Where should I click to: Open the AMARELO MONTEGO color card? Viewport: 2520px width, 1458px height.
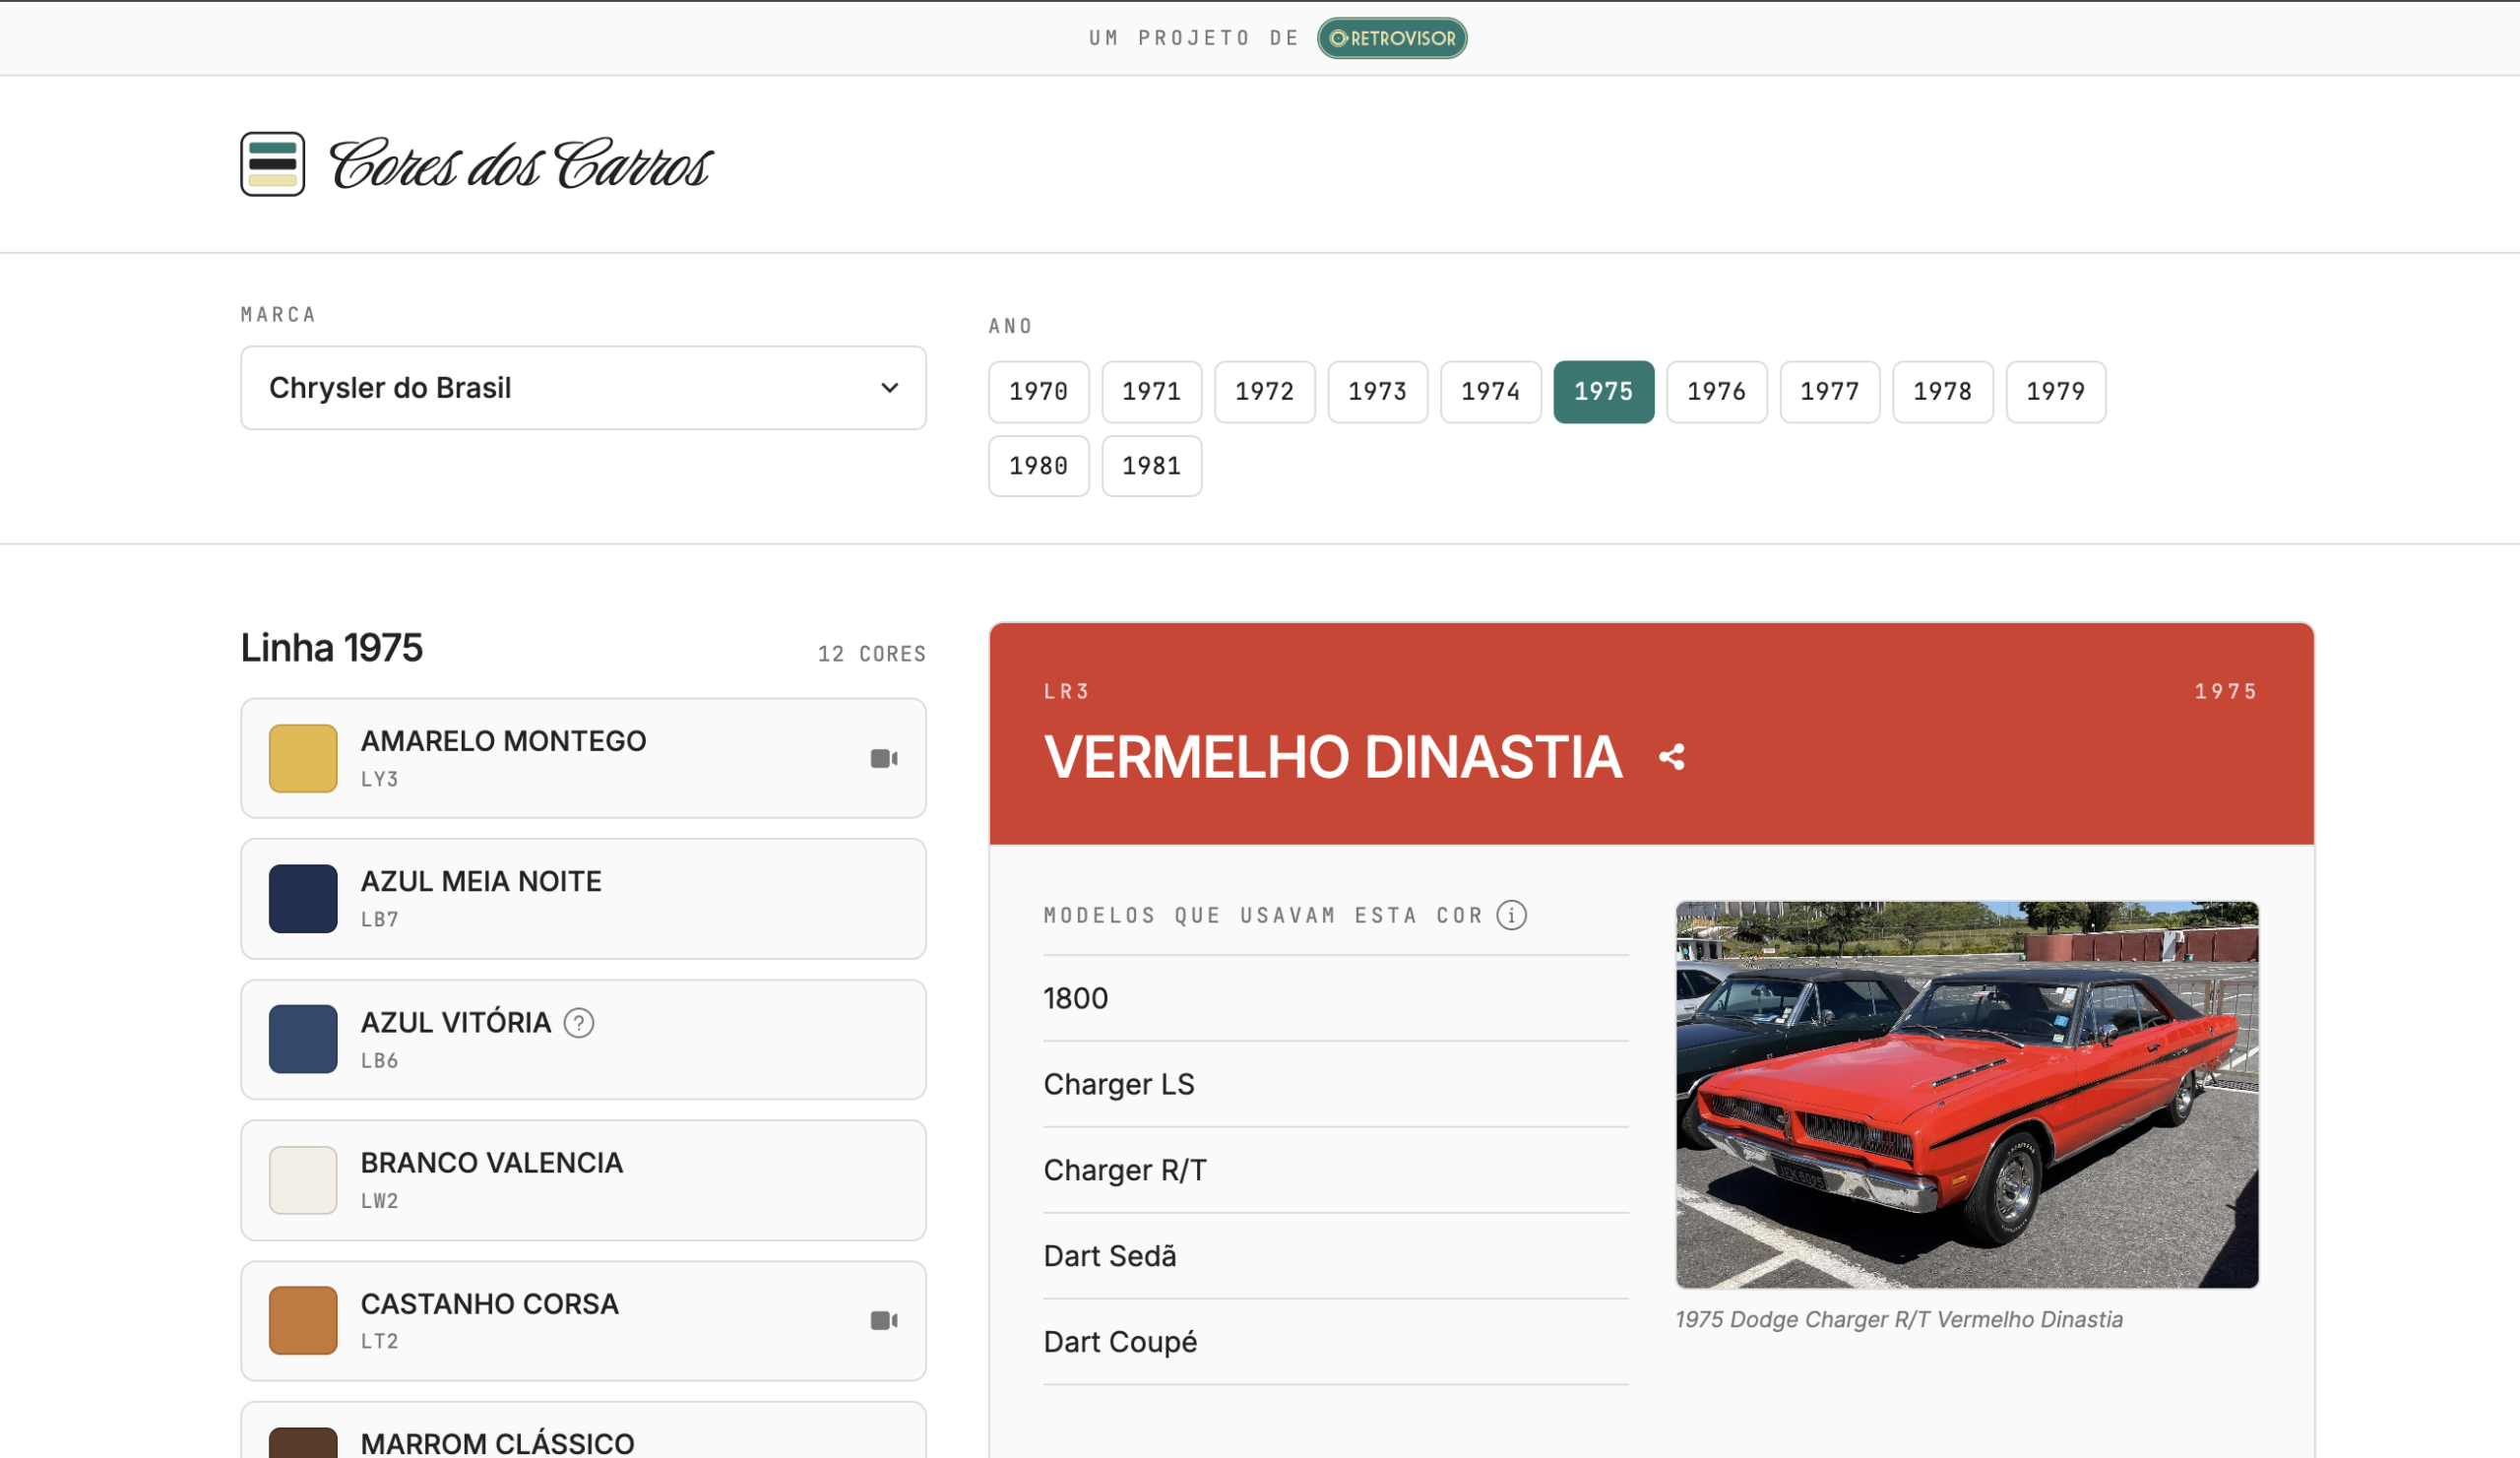pos(583,759)
